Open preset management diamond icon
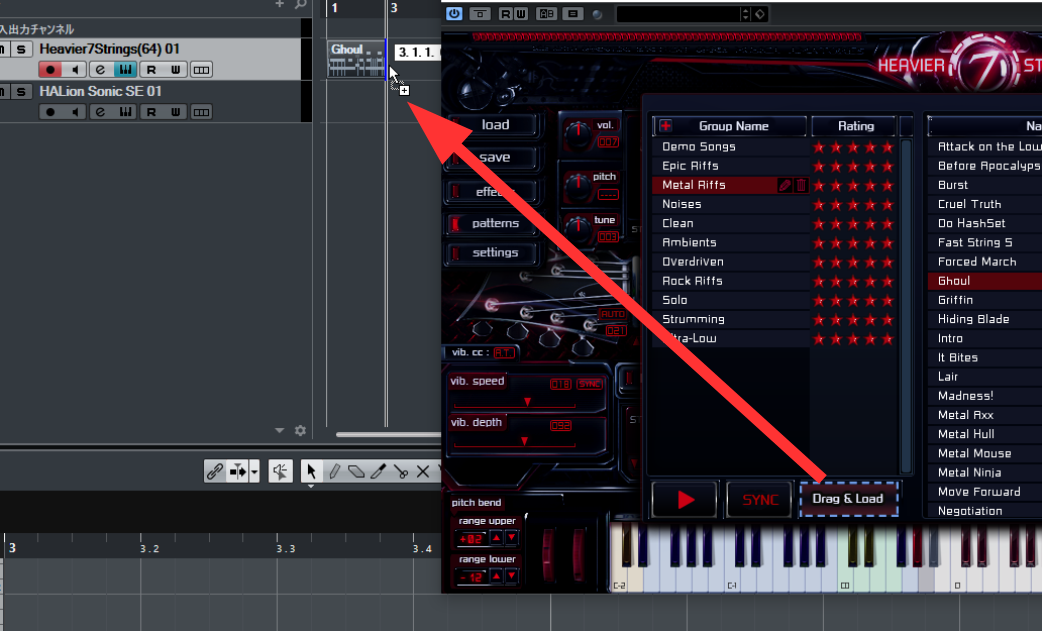Image resolution: width=1042 pixels, height=631 pixels. click(760, 14)
